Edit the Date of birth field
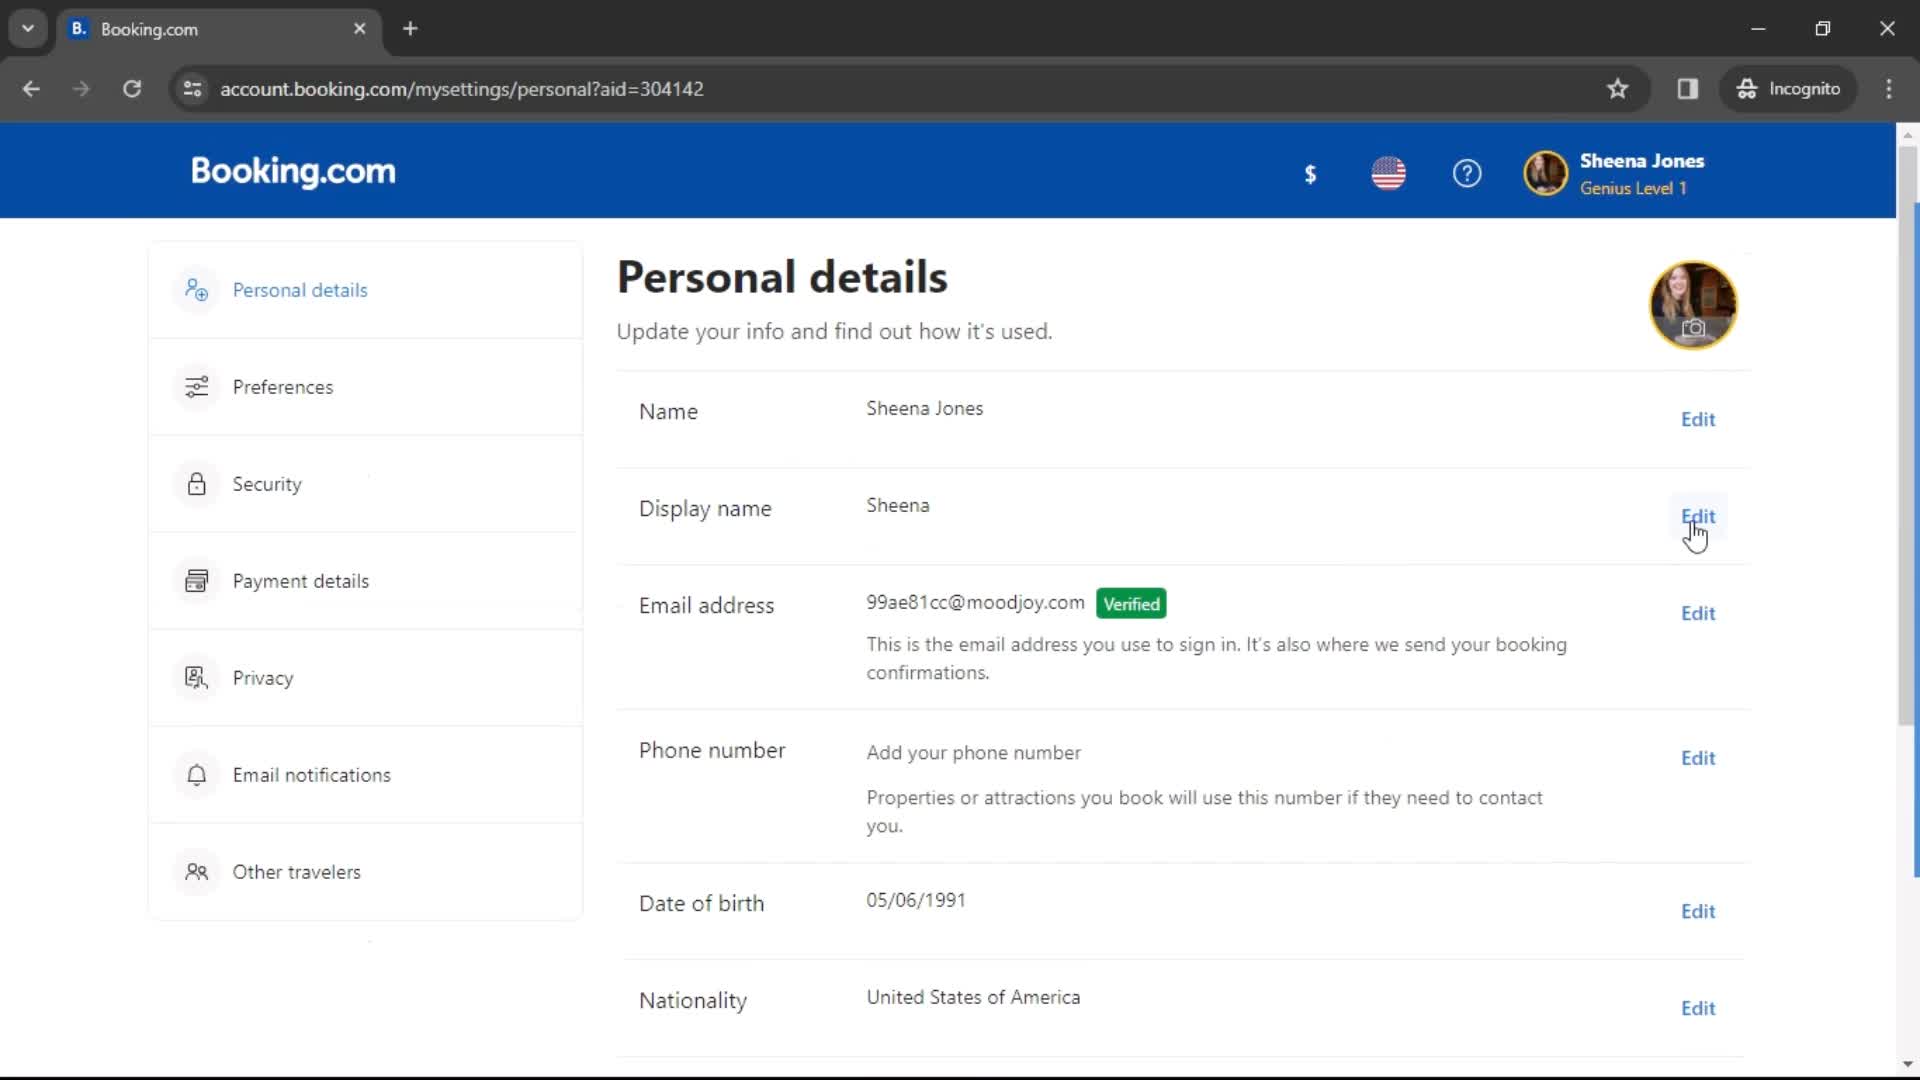The width and height of the screenshot is (1920, 1080). [1698, 911]
